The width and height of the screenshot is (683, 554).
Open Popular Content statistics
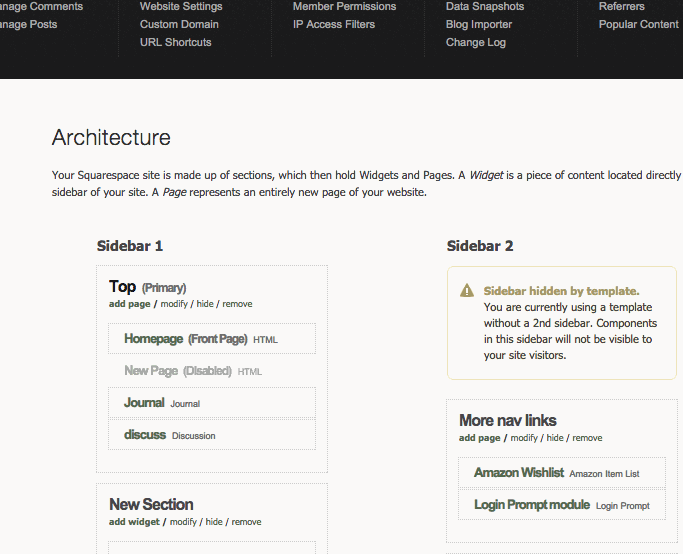[638, 24]
